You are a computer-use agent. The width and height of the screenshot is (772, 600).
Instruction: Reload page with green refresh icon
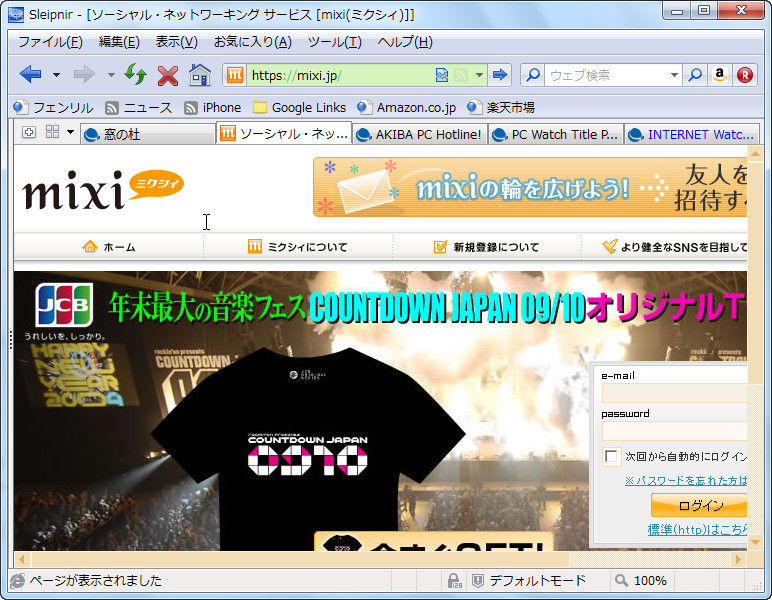[135, 75]
